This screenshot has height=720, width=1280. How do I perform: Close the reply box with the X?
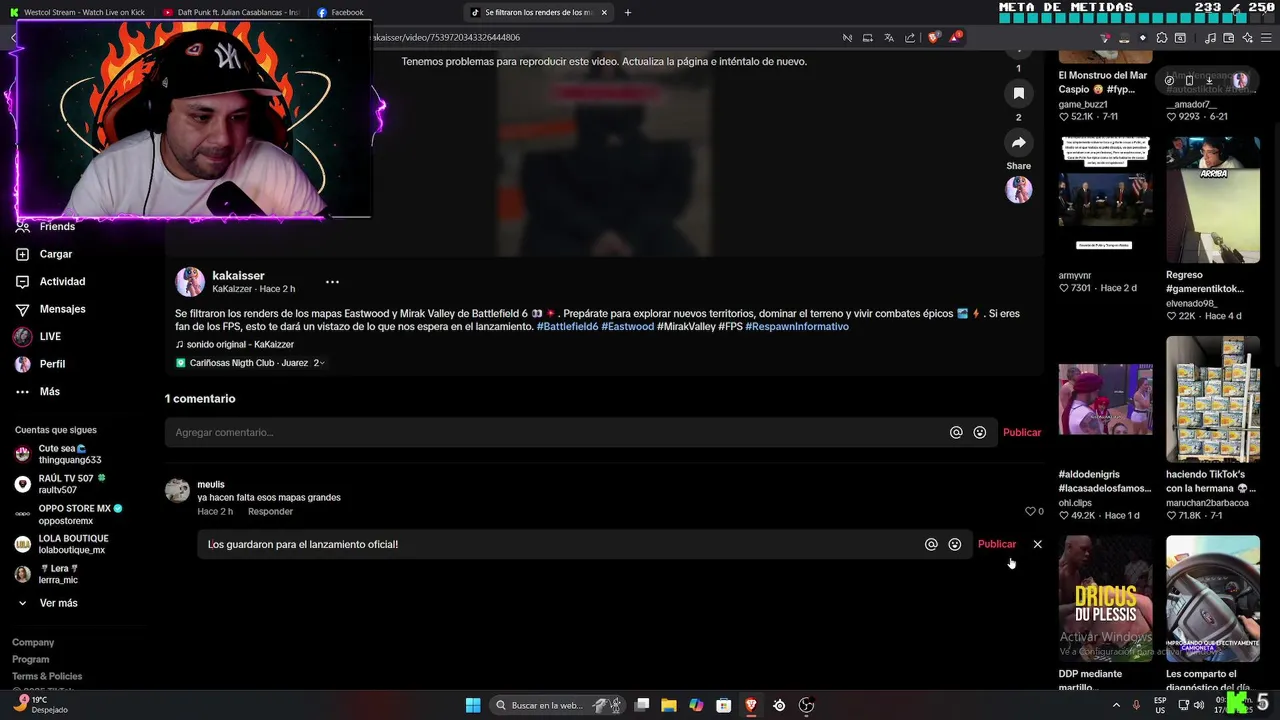(1037, 545)
